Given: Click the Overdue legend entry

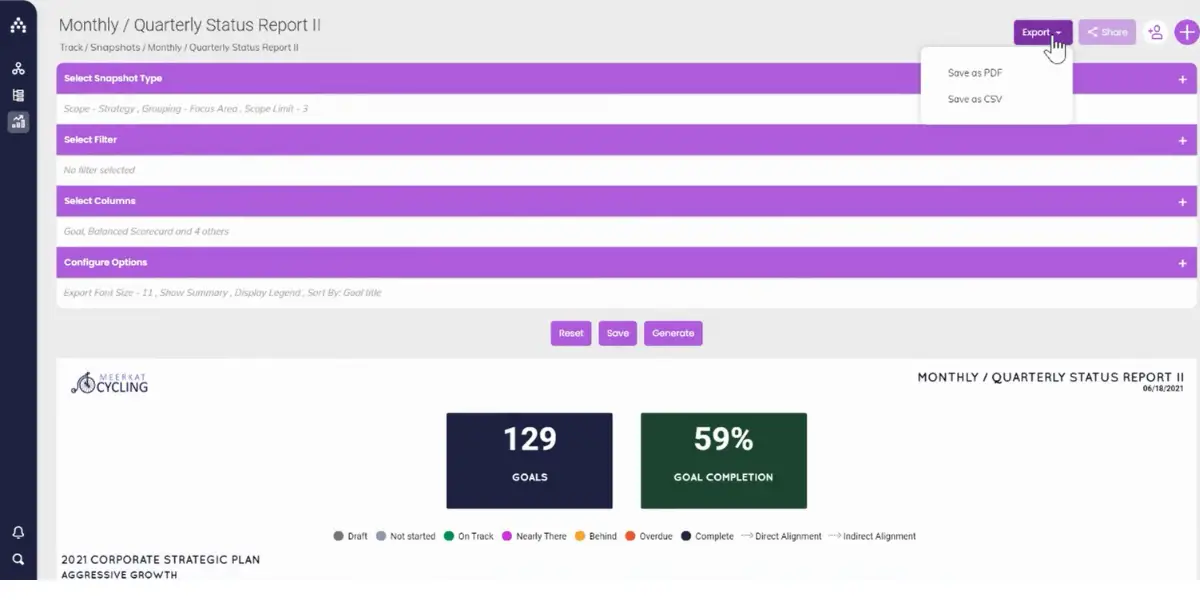Looking at the screenshot, I should coord(649,536).
